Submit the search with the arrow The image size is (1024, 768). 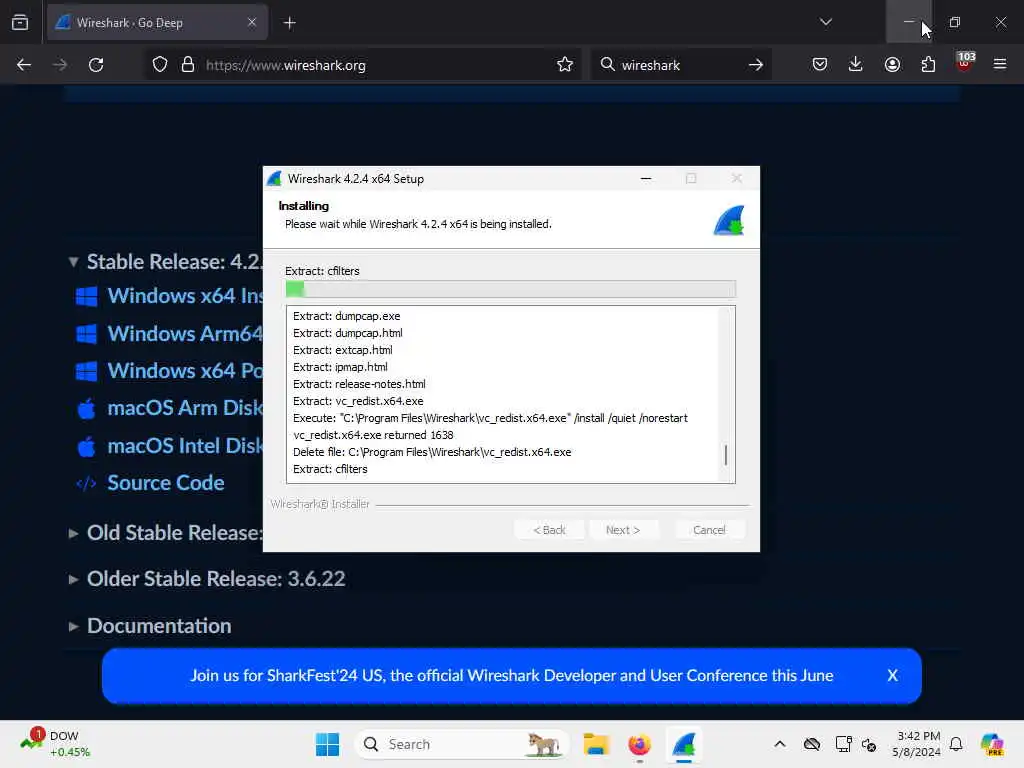[756, 65]
